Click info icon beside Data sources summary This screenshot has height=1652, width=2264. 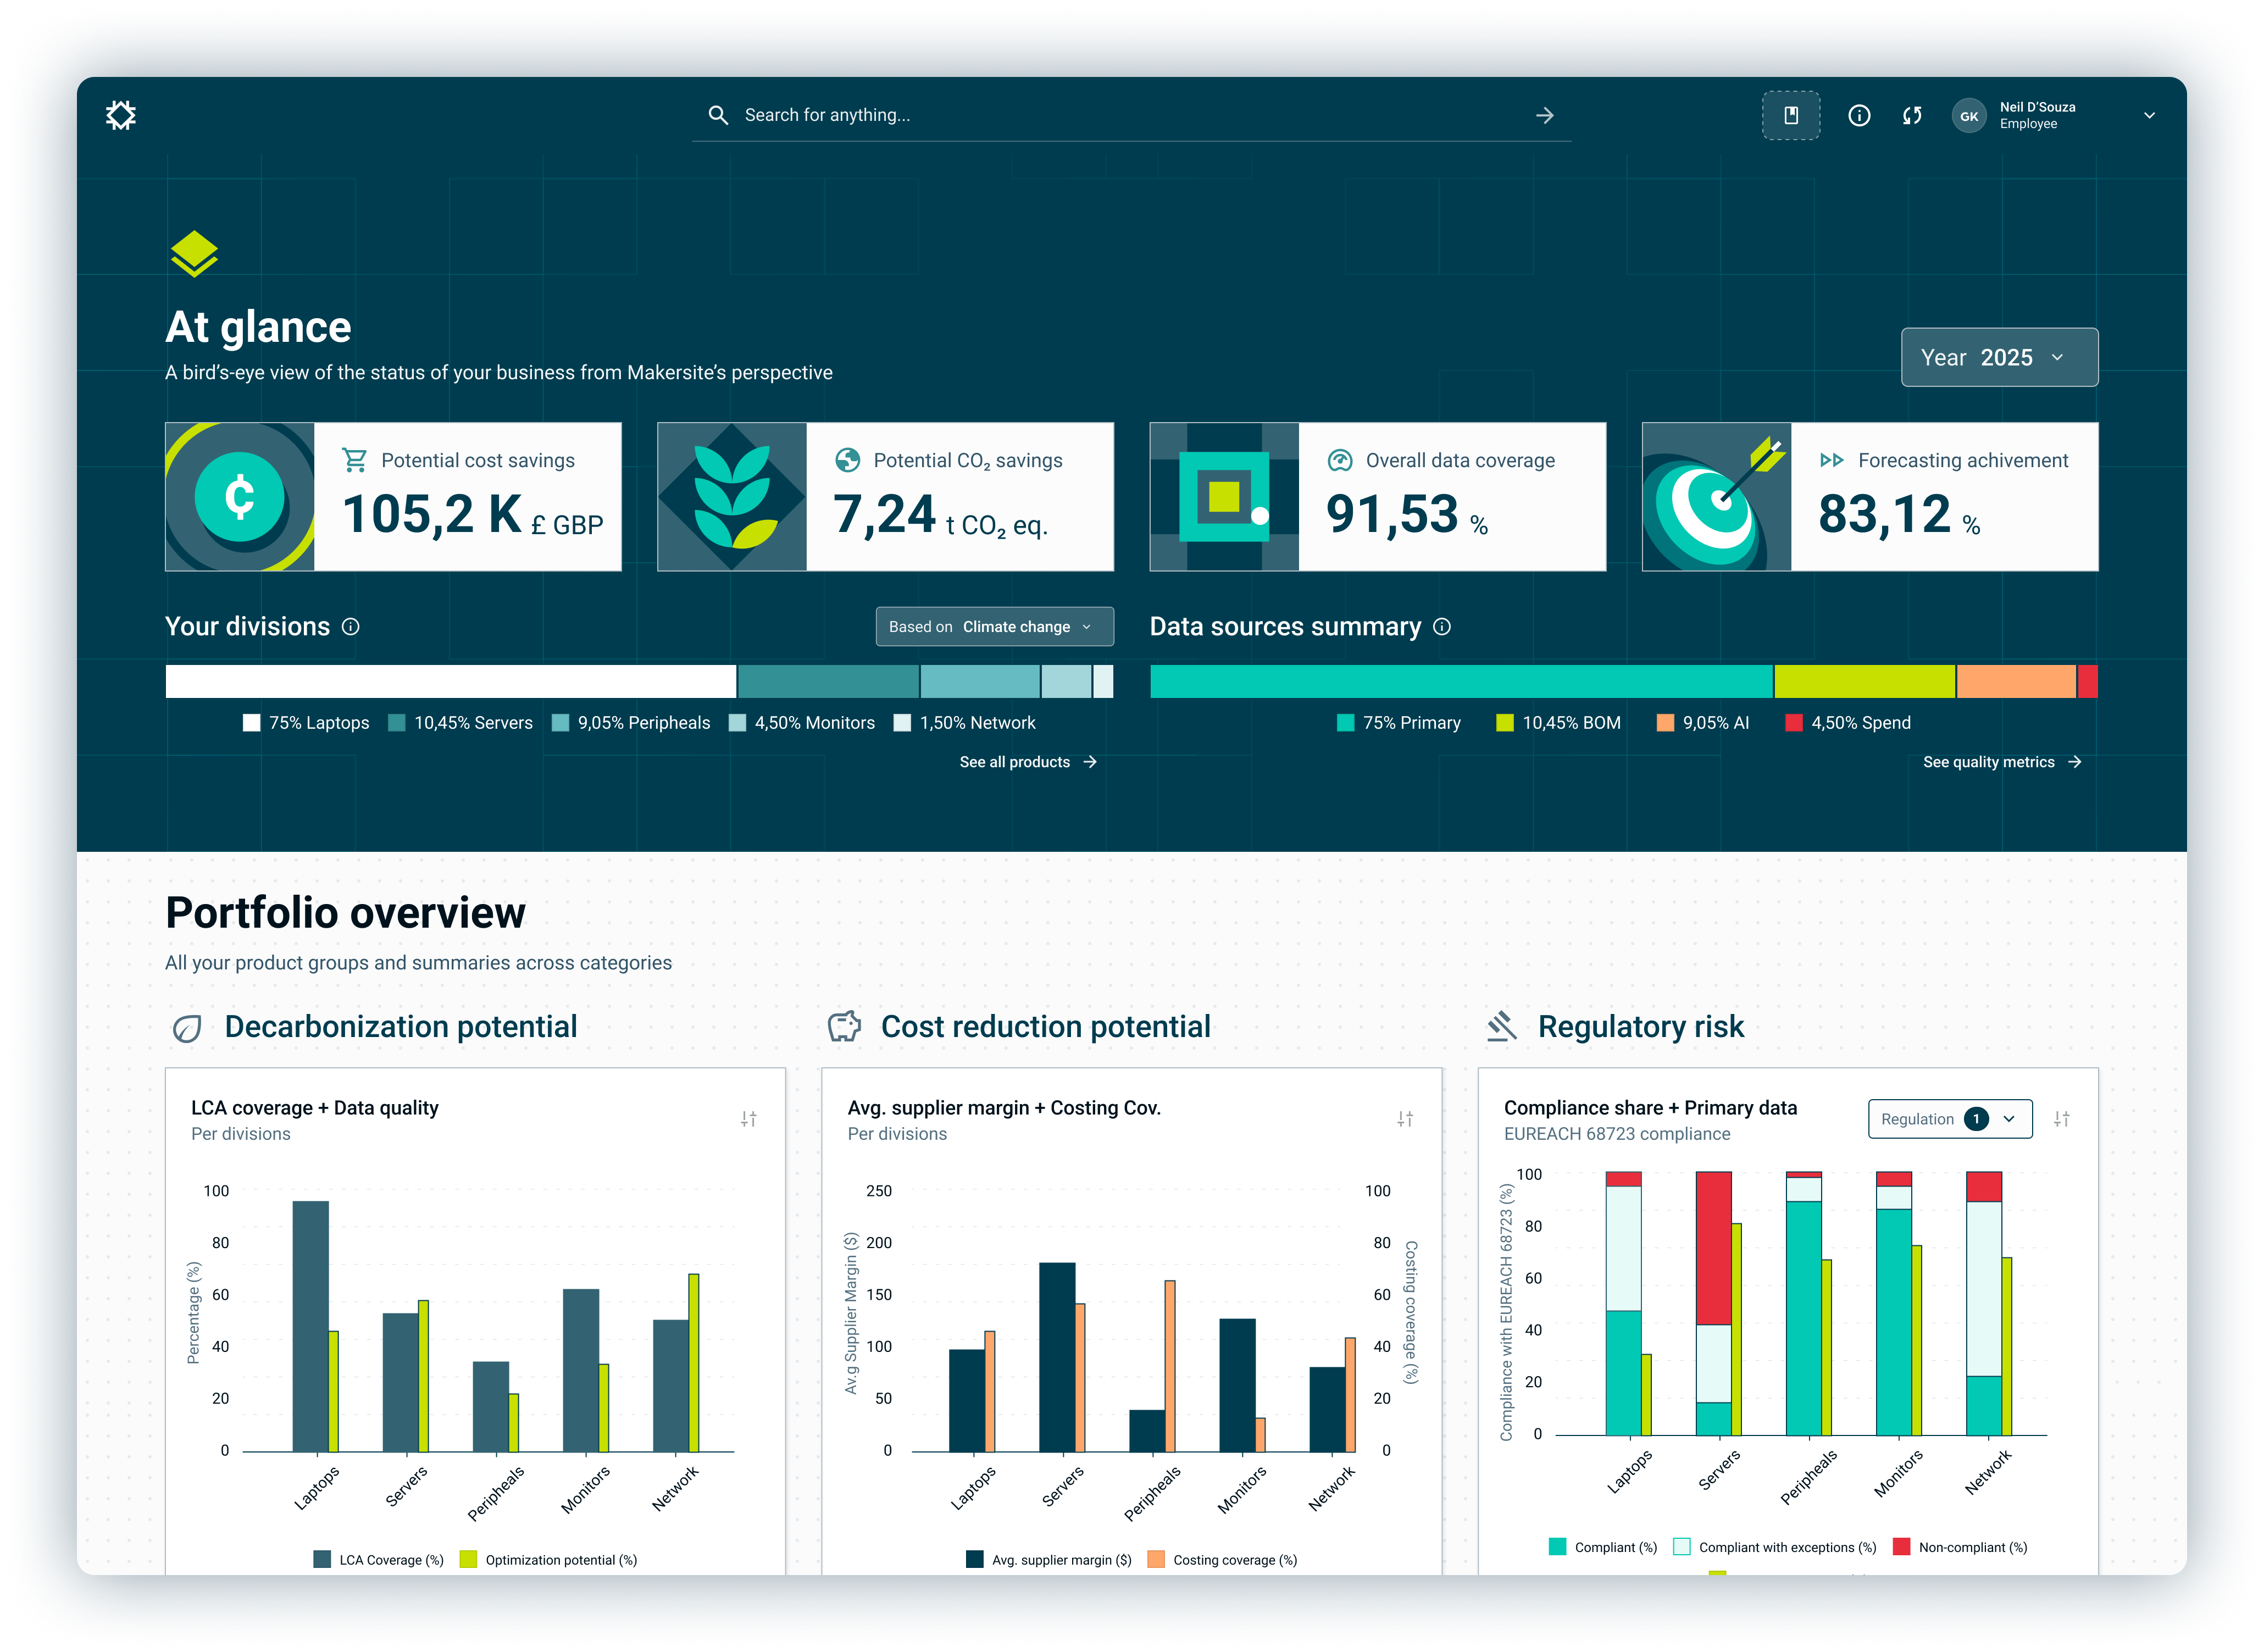(x=1442, y=626)
